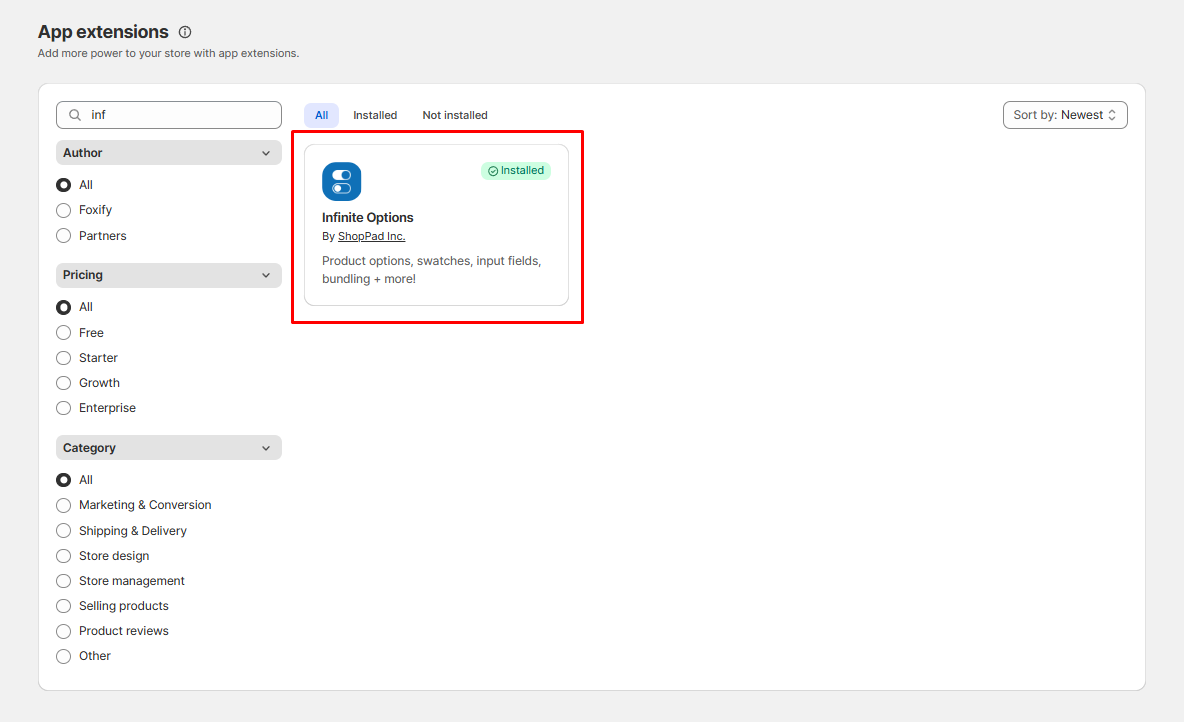This screenshot has width=1184, height=722.
Task: Choose the Product reviews category
Action: tap(64, 631)
